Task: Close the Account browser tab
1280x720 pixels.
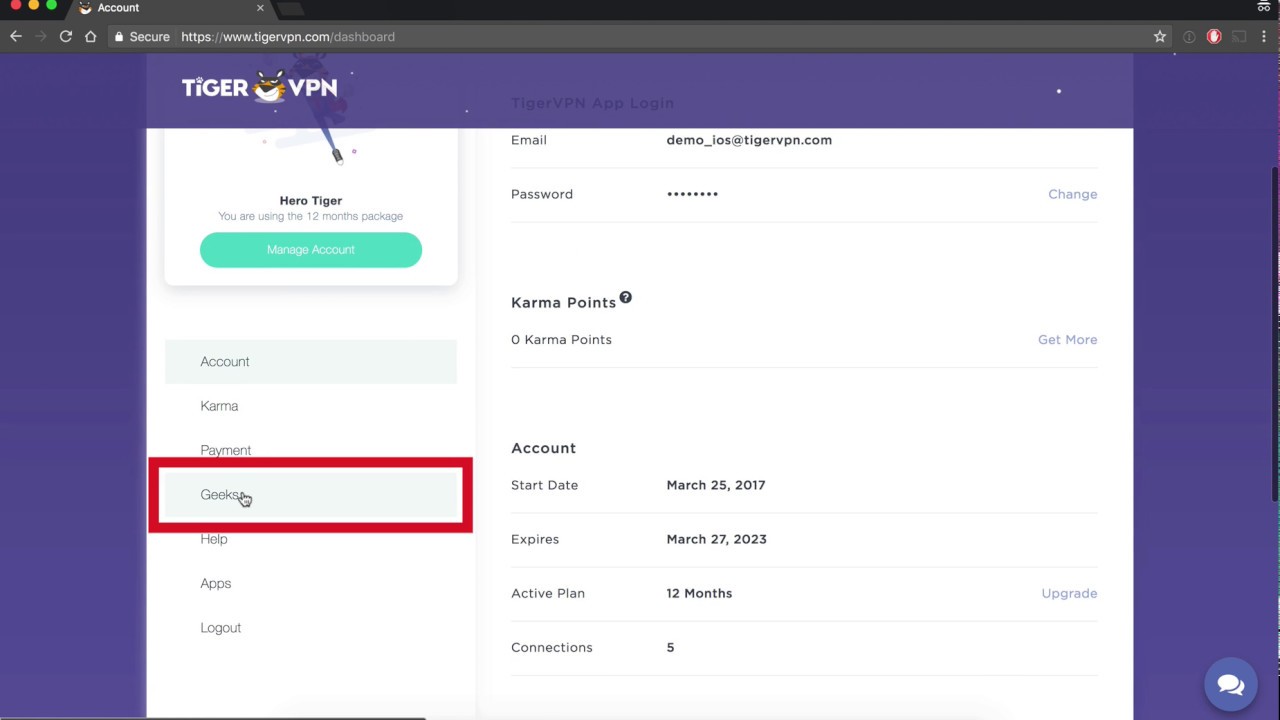Action: (x=260, y=8)
